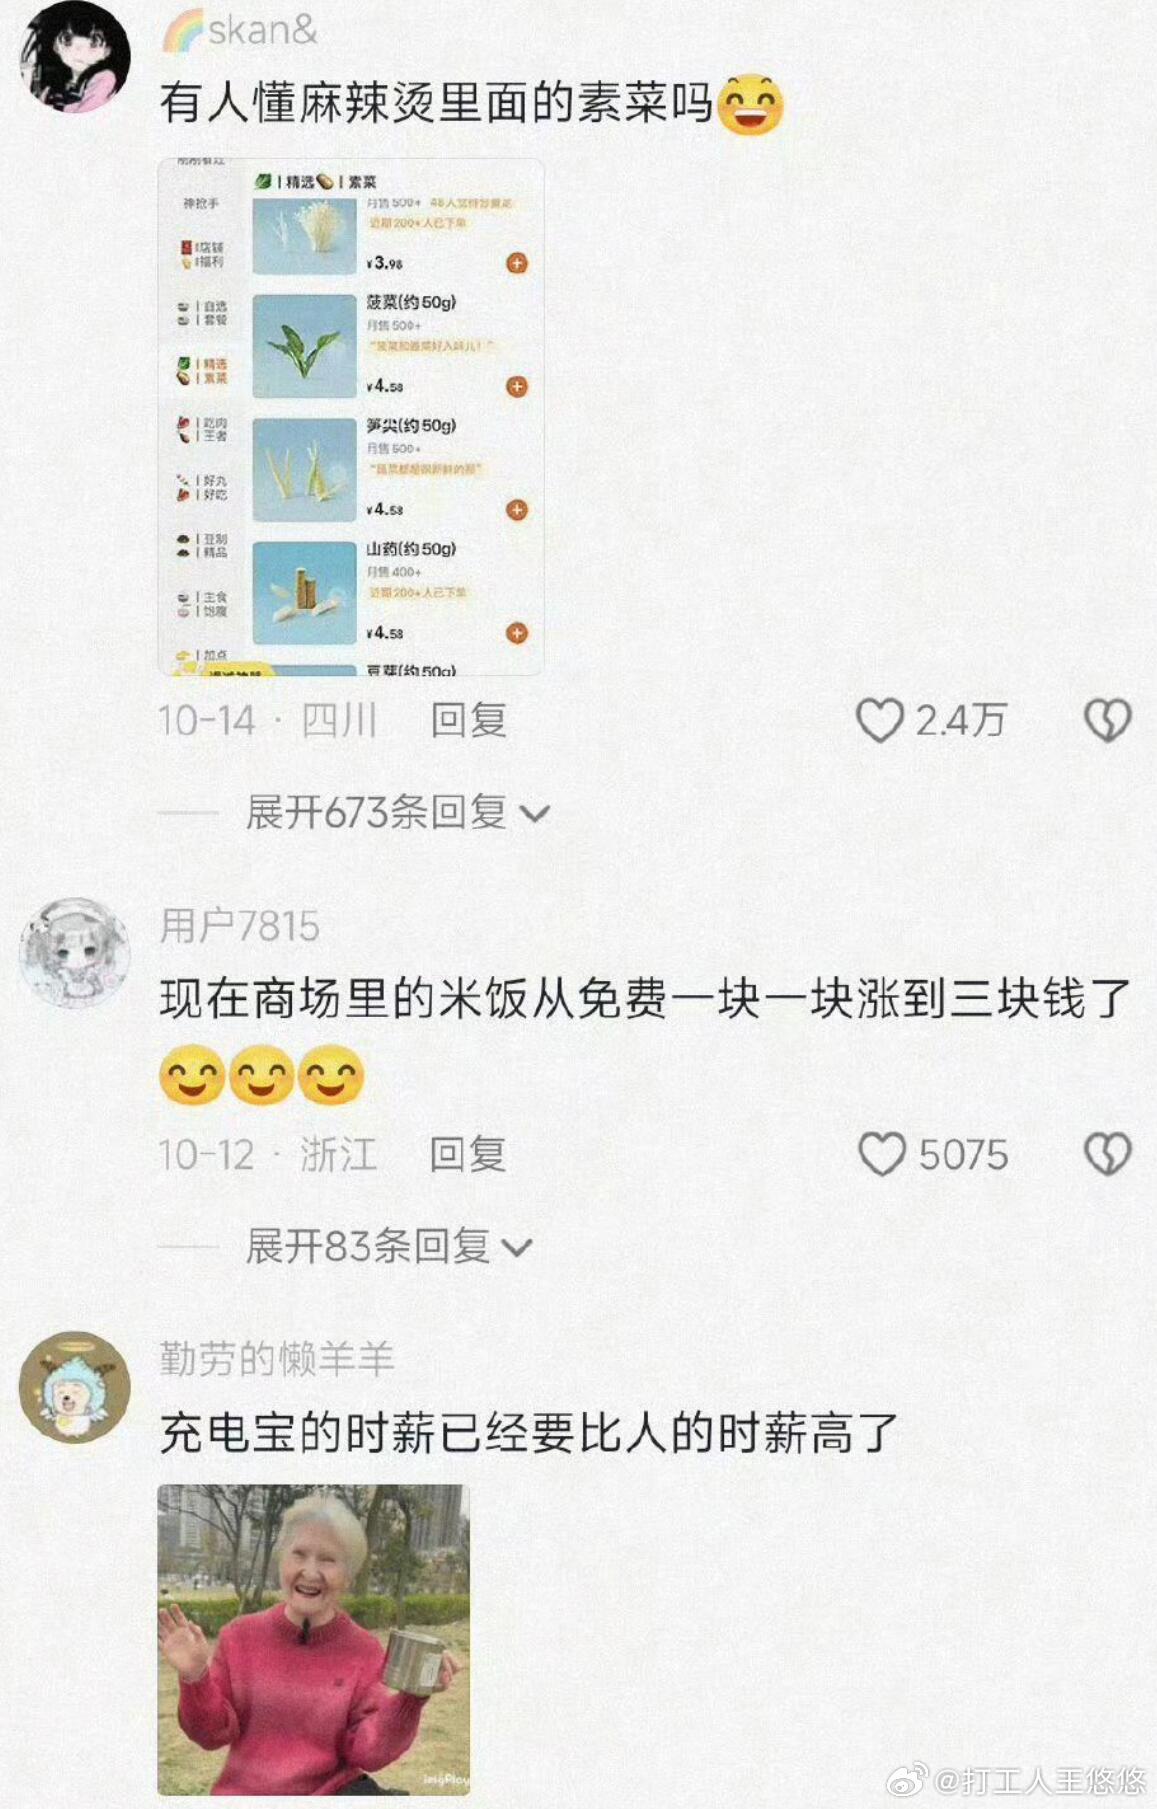Open the 麻辣烫 menu screenshot image
The height and width of the screenshot is (1809, 1157).
pos(351,417)
